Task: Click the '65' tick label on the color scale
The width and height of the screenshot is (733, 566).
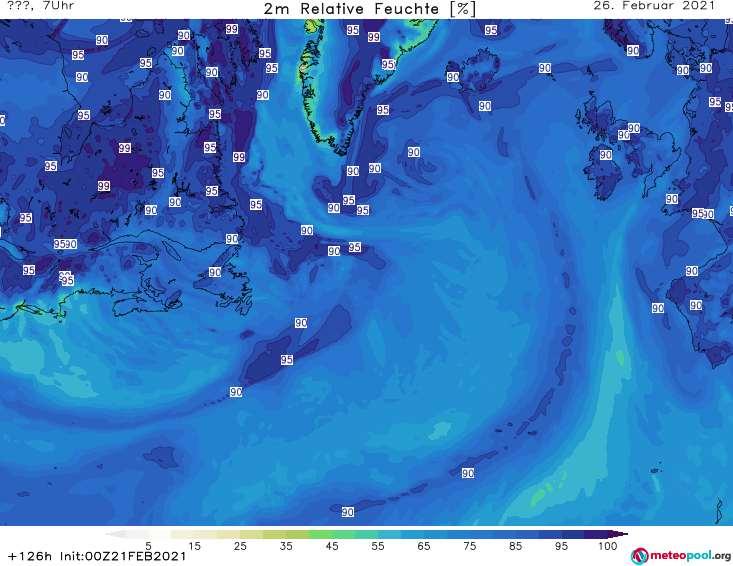Action: (x=424, y=546)
